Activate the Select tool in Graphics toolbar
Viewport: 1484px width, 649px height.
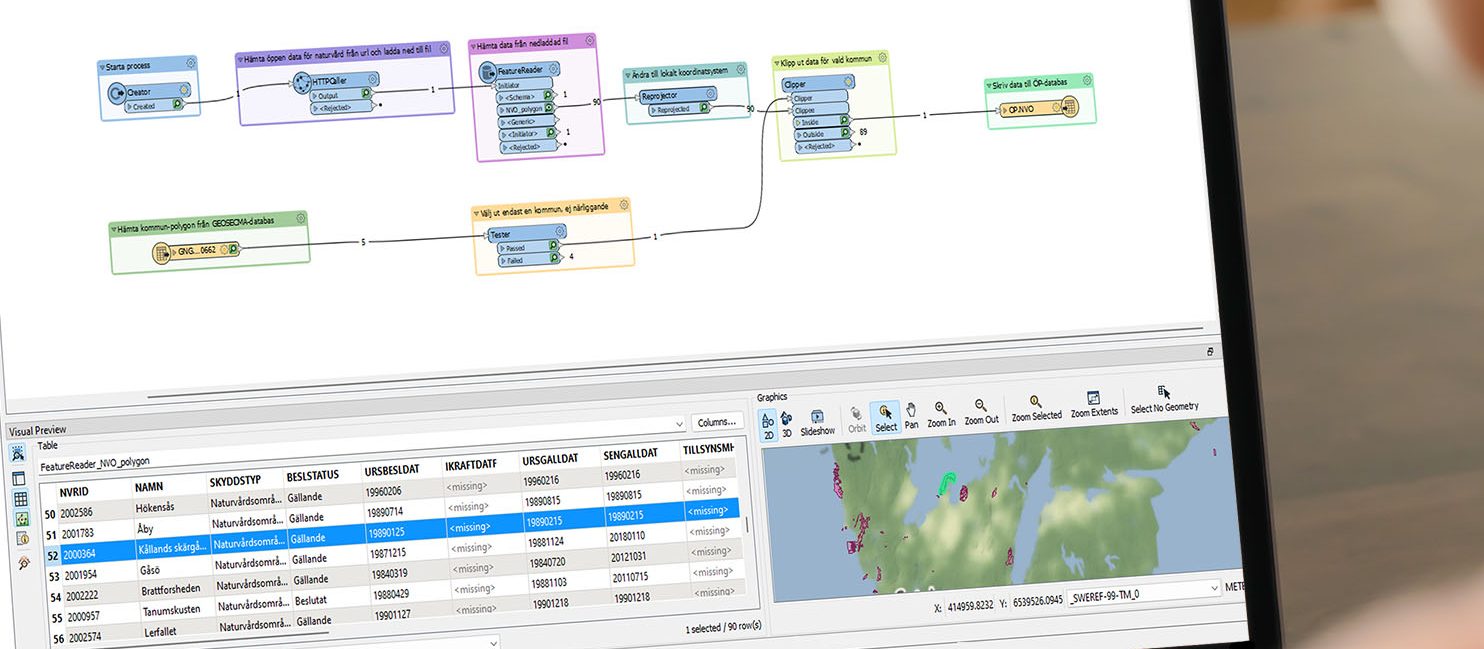(x=885, y=417)
